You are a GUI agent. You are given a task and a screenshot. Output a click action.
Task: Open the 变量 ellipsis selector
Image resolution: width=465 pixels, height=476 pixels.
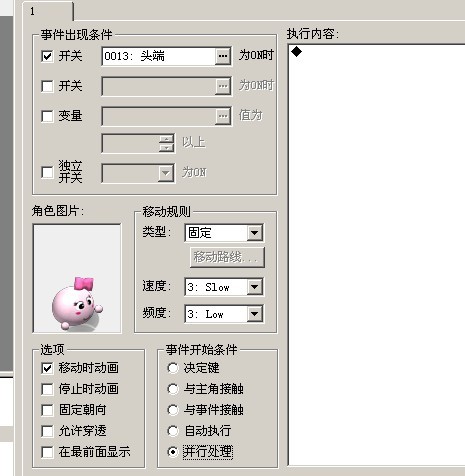pos(223,116)
